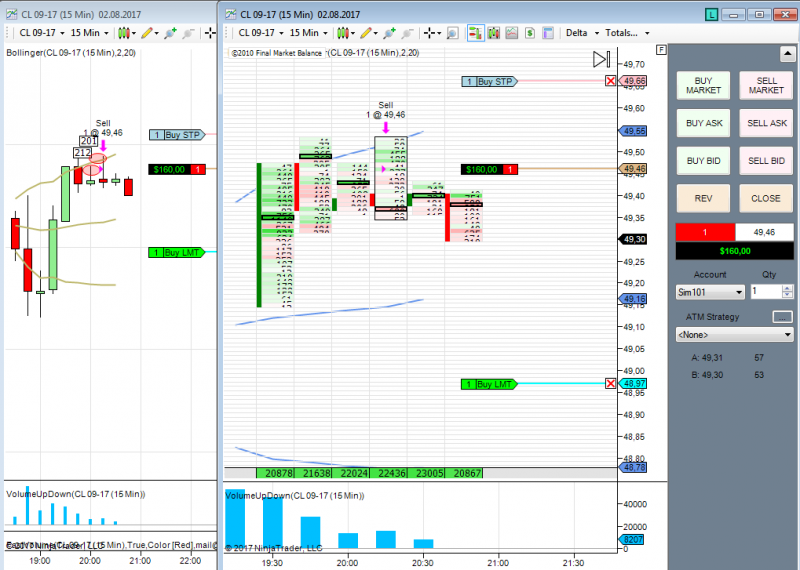The image size is (800, 570).
Task: Click the 23005 volume total cell
Action: (426, 473)
